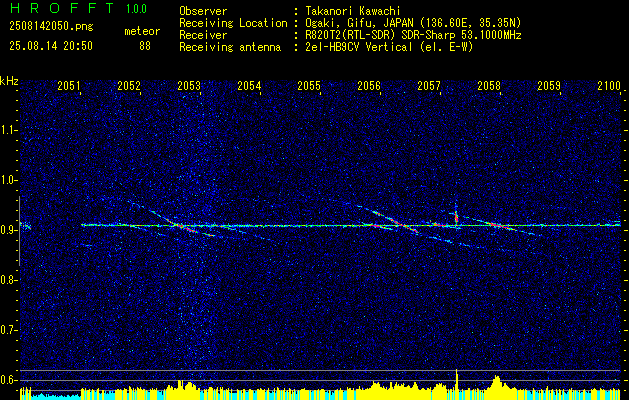
Task: Click the location text Ogaki, Gifu, JAPAN
Action: (359, 23)
